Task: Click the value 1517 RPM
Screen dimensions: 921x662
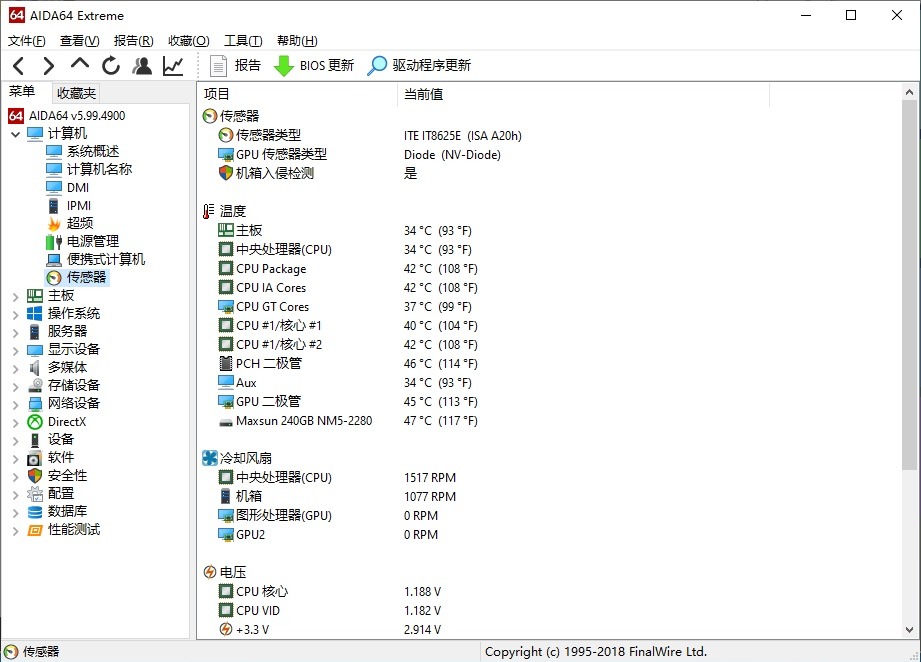Action: pos(430,478)
